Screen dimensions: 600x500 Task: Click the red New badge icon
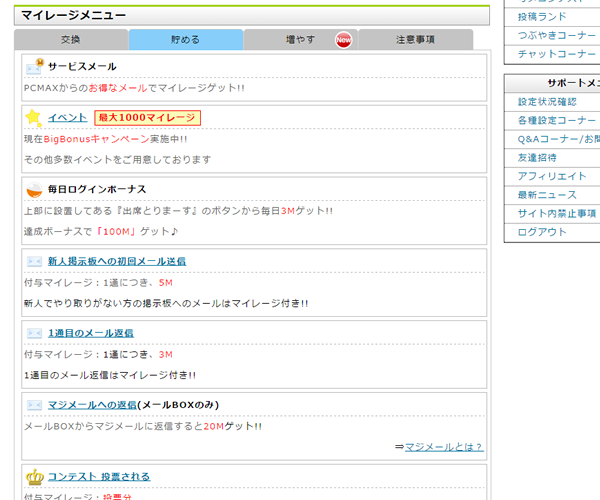[x=343, y=40]
